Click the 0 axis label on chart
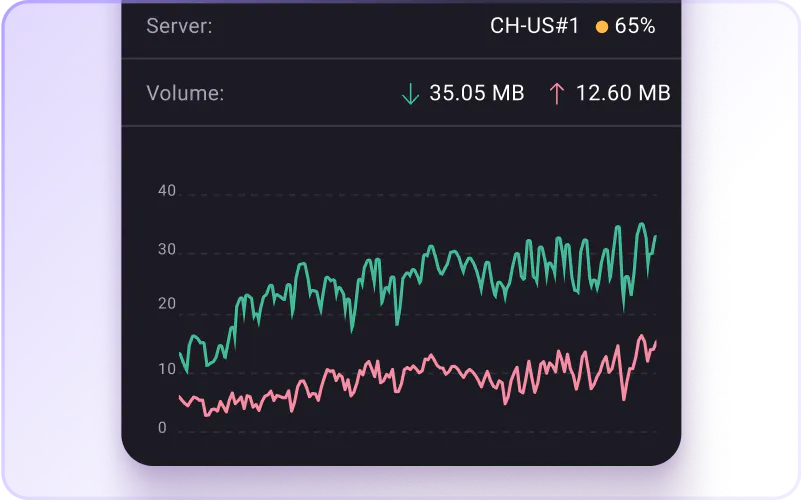 tap(162, 428)
